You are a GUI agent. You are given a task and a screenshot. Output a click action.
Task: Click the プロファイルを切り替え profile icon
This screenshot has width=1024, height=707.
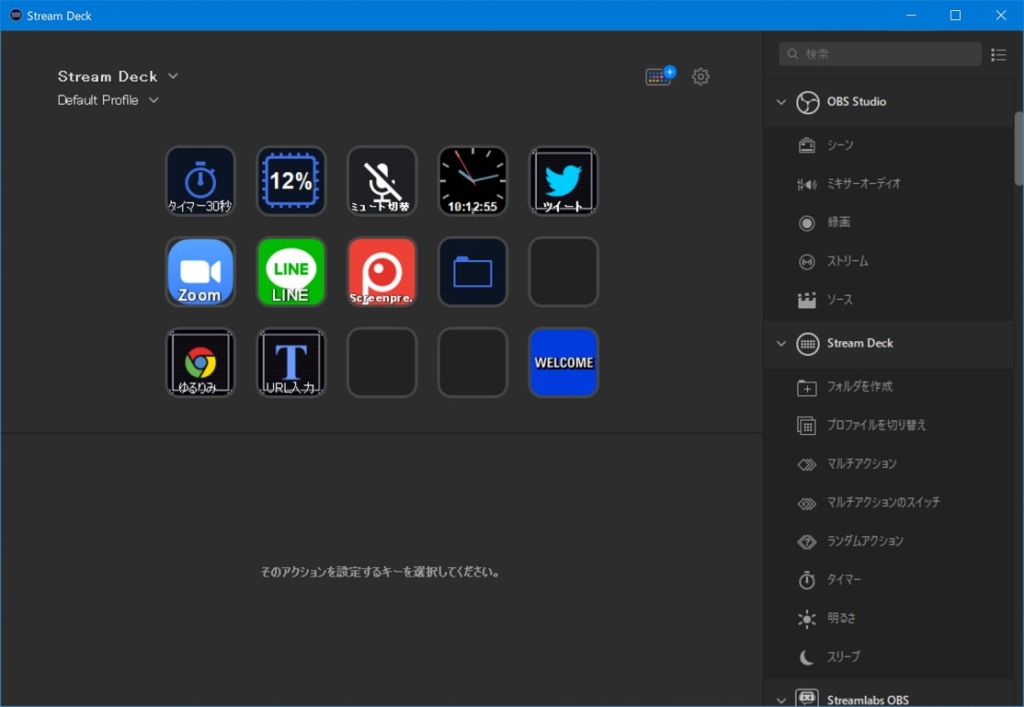point(807,426)
